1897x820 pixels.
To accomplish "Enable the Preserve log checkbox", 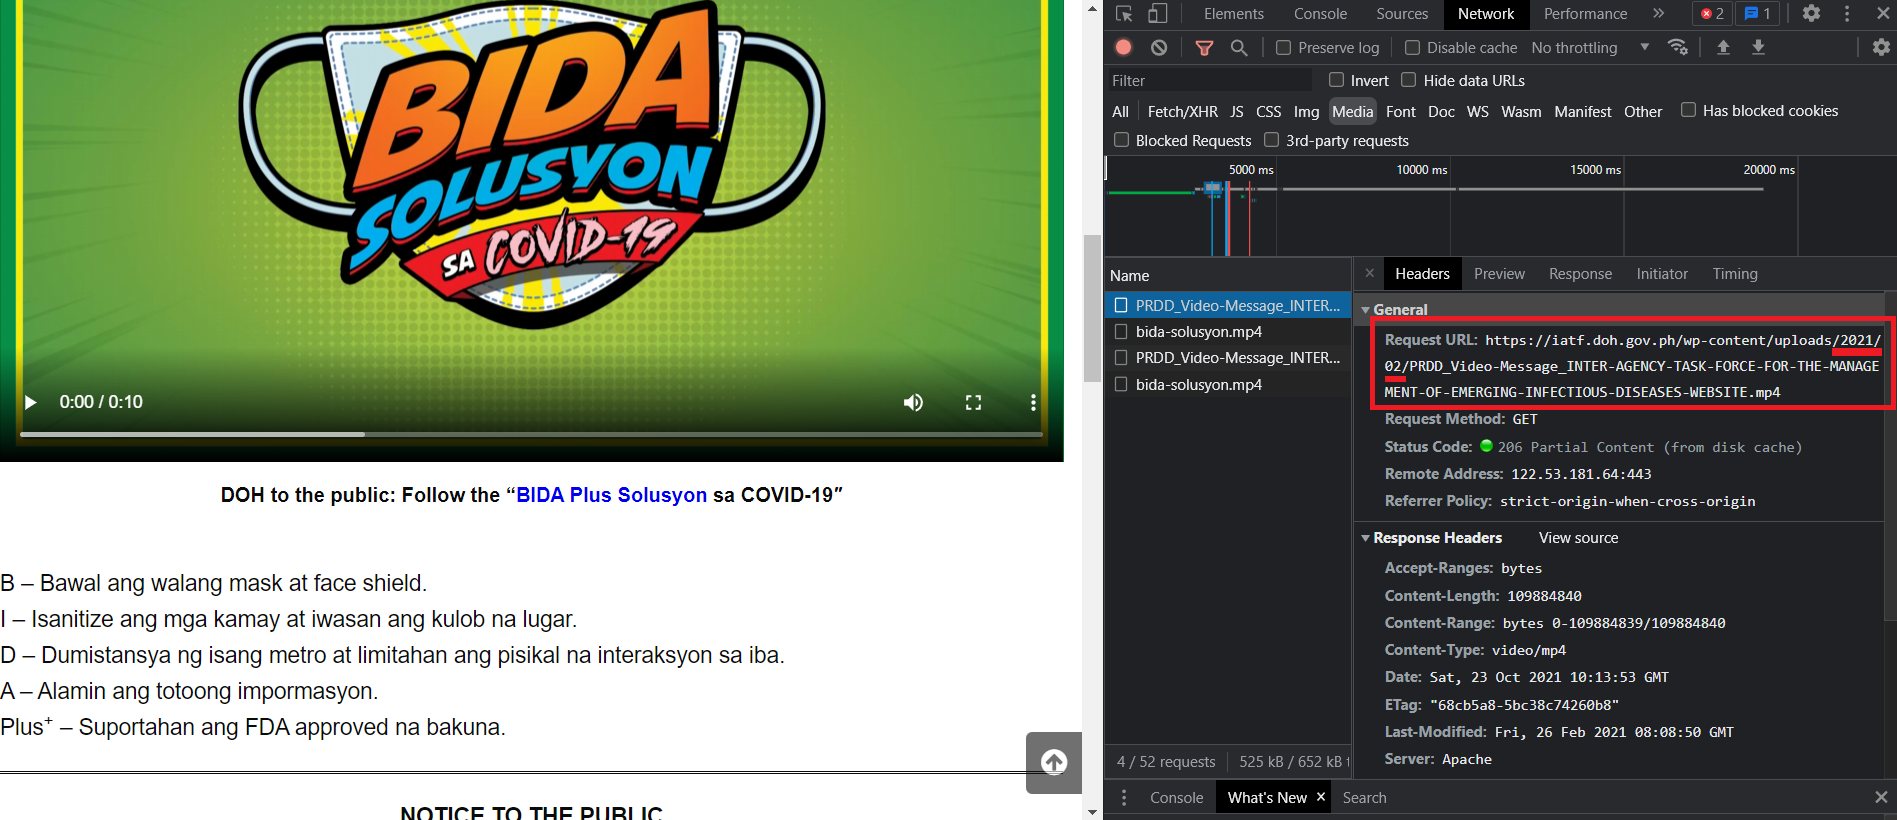I will coord(1283,47).
